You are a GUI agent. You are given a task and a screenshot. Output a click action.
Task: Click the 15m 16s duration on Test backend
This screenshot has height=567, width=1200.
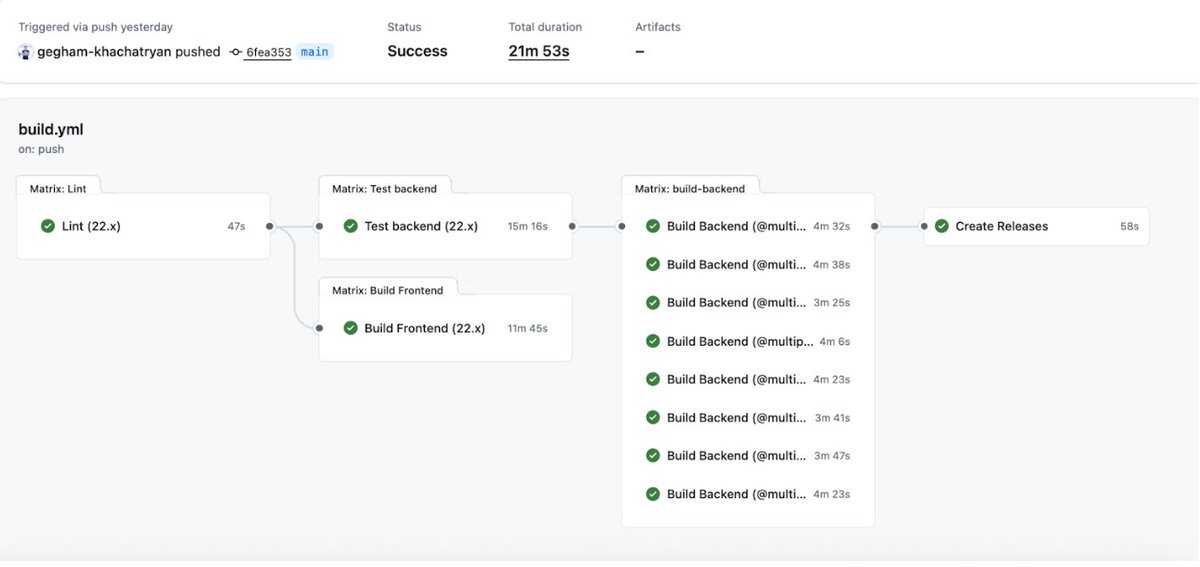coord(528,227)
